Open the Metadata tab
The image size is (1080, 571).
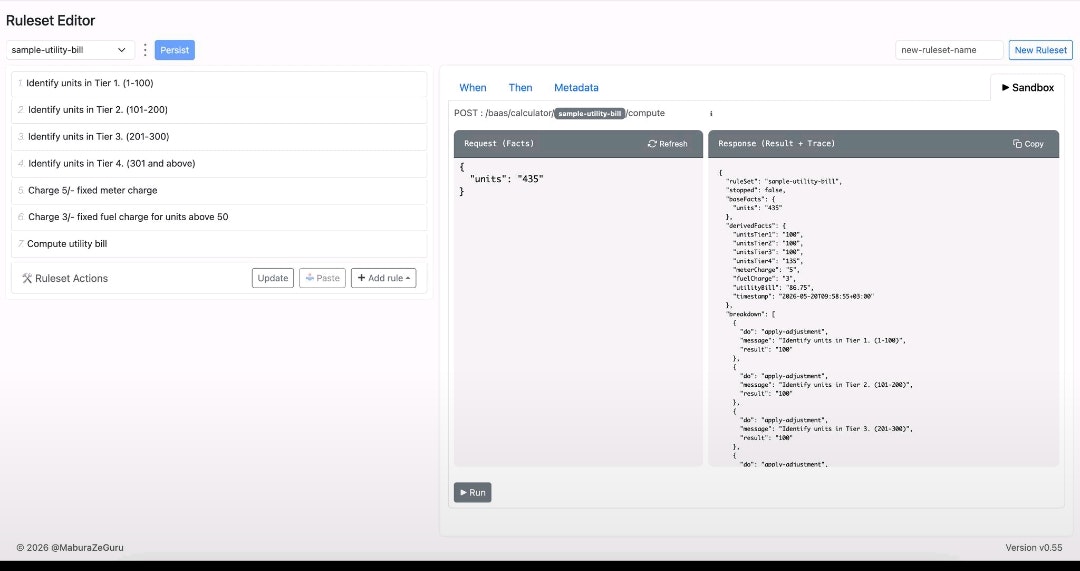pyautogui.click(x=576, y=87)
